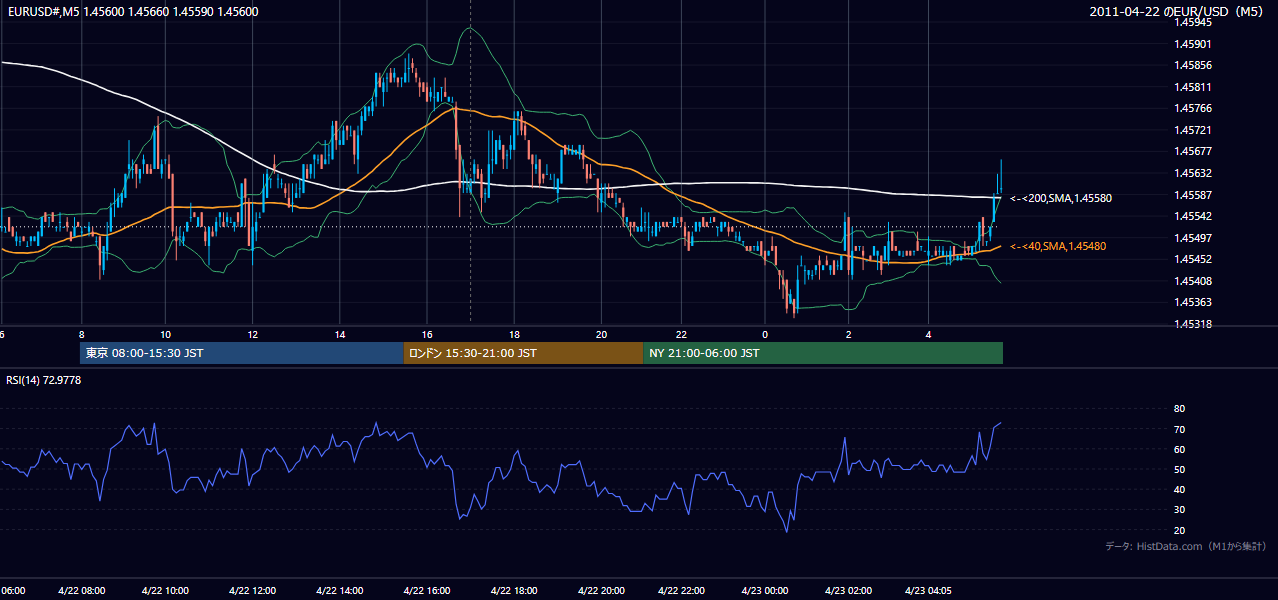Click the 4/23 04:05 time axis label

929,590
